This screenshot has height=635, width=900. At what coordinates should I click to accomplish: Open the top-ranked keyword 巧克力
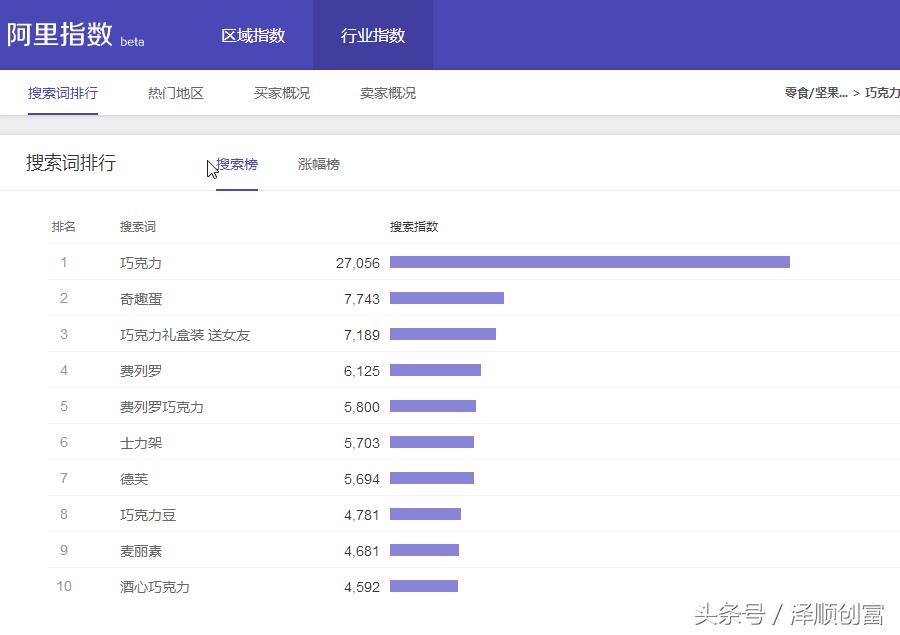pos(135,262)
